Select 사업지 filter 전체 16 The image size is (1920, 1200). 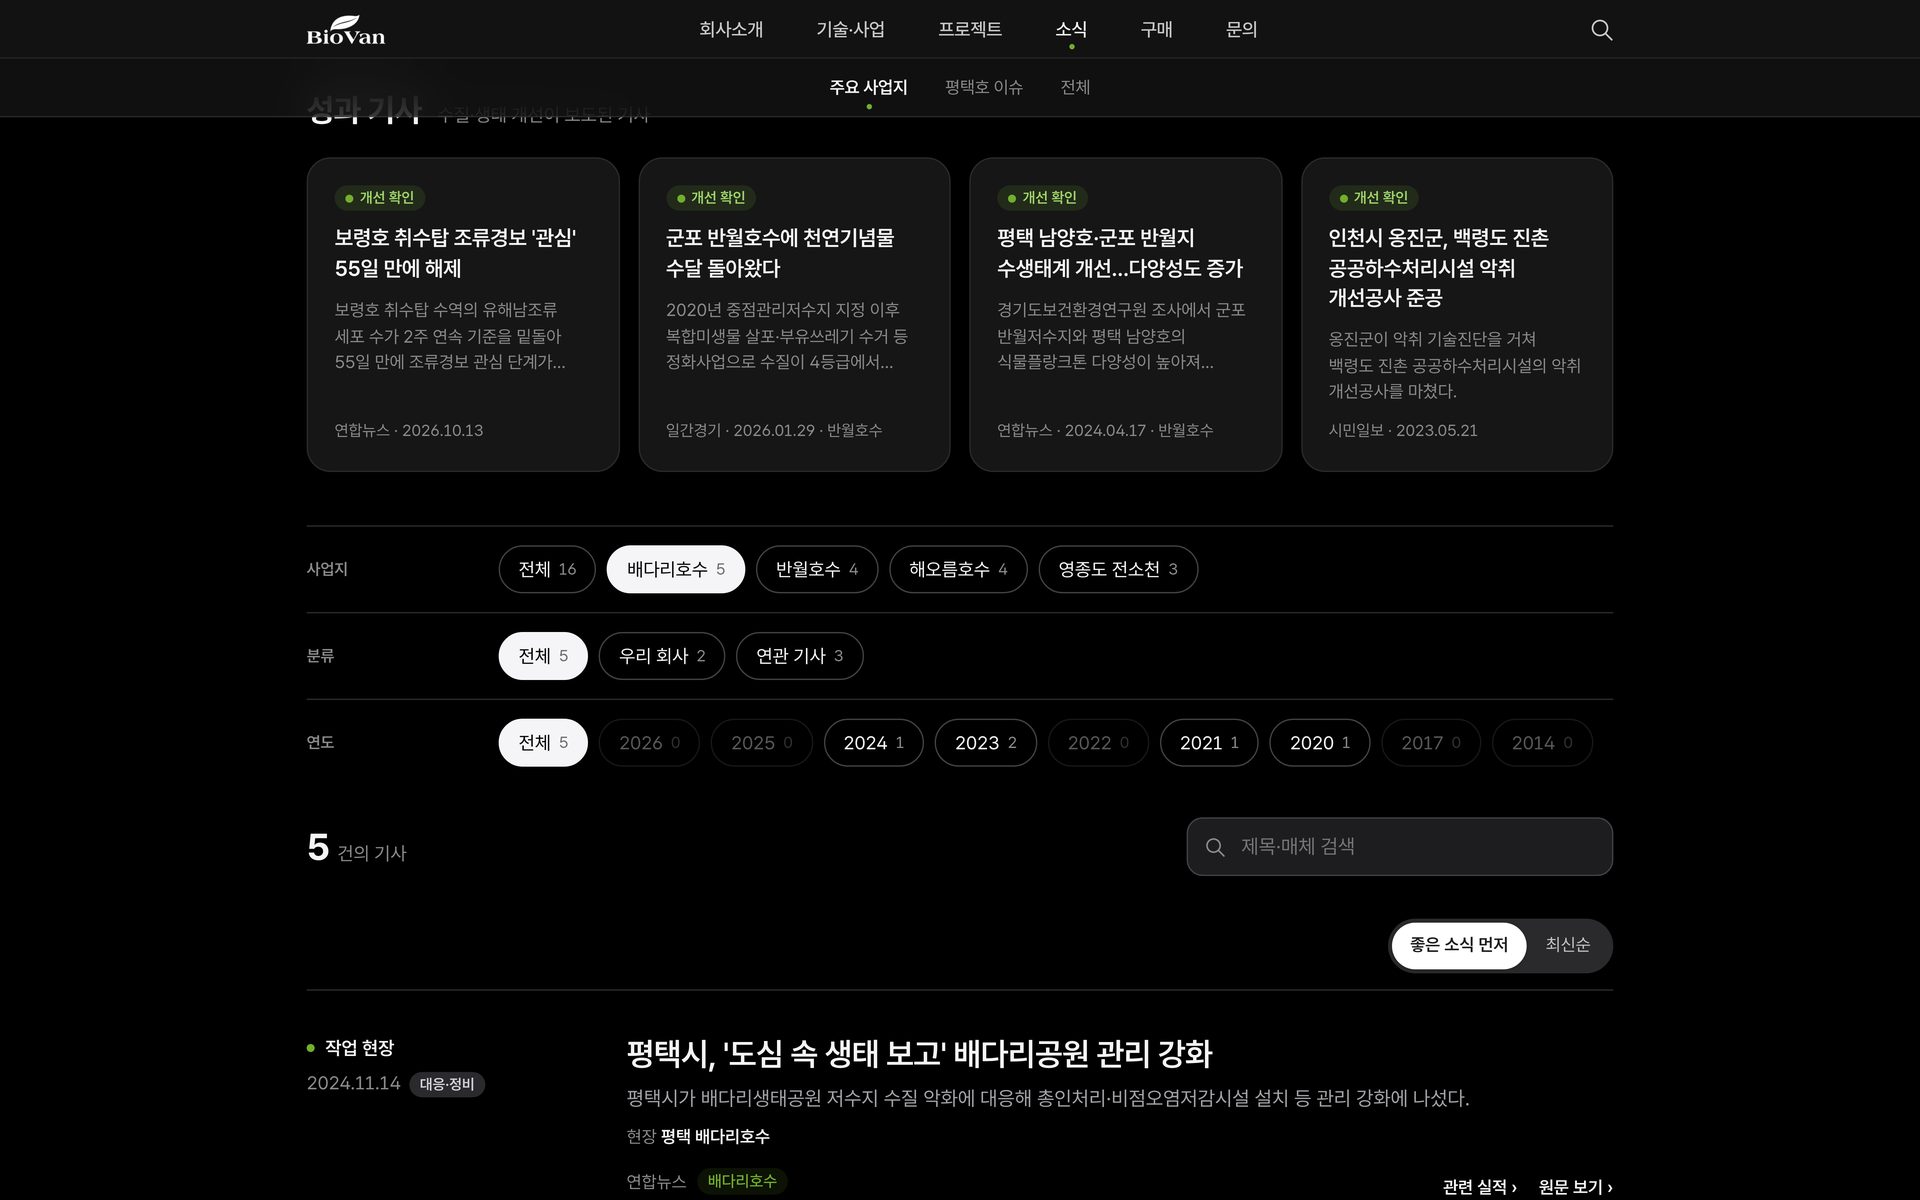547,569
